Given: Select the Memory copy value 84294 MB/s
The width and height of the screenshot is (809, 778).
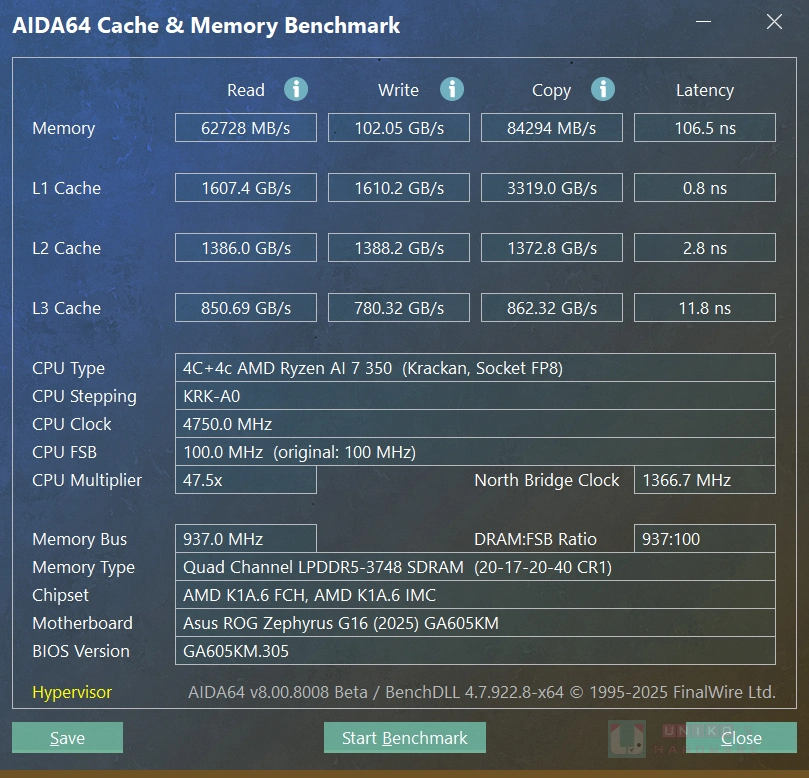Looking at the screenshot, I should point(552,128).
